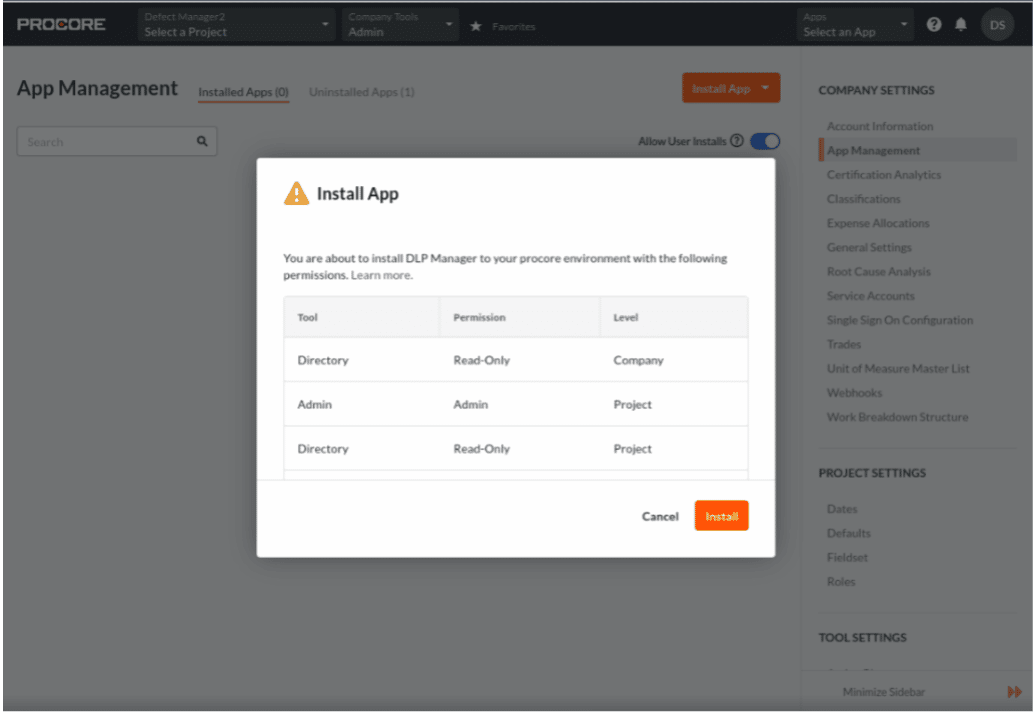Open General Settings in sidebar

click(869, 248)
